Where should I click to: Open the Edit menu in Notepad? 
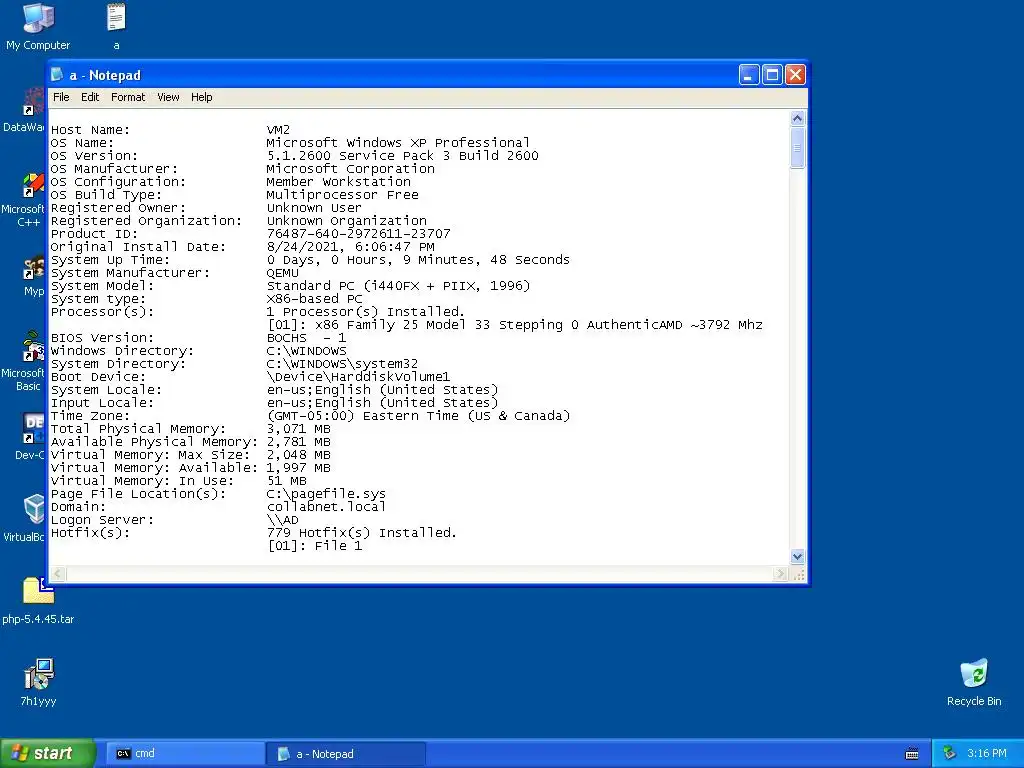(x=89, y=97)
